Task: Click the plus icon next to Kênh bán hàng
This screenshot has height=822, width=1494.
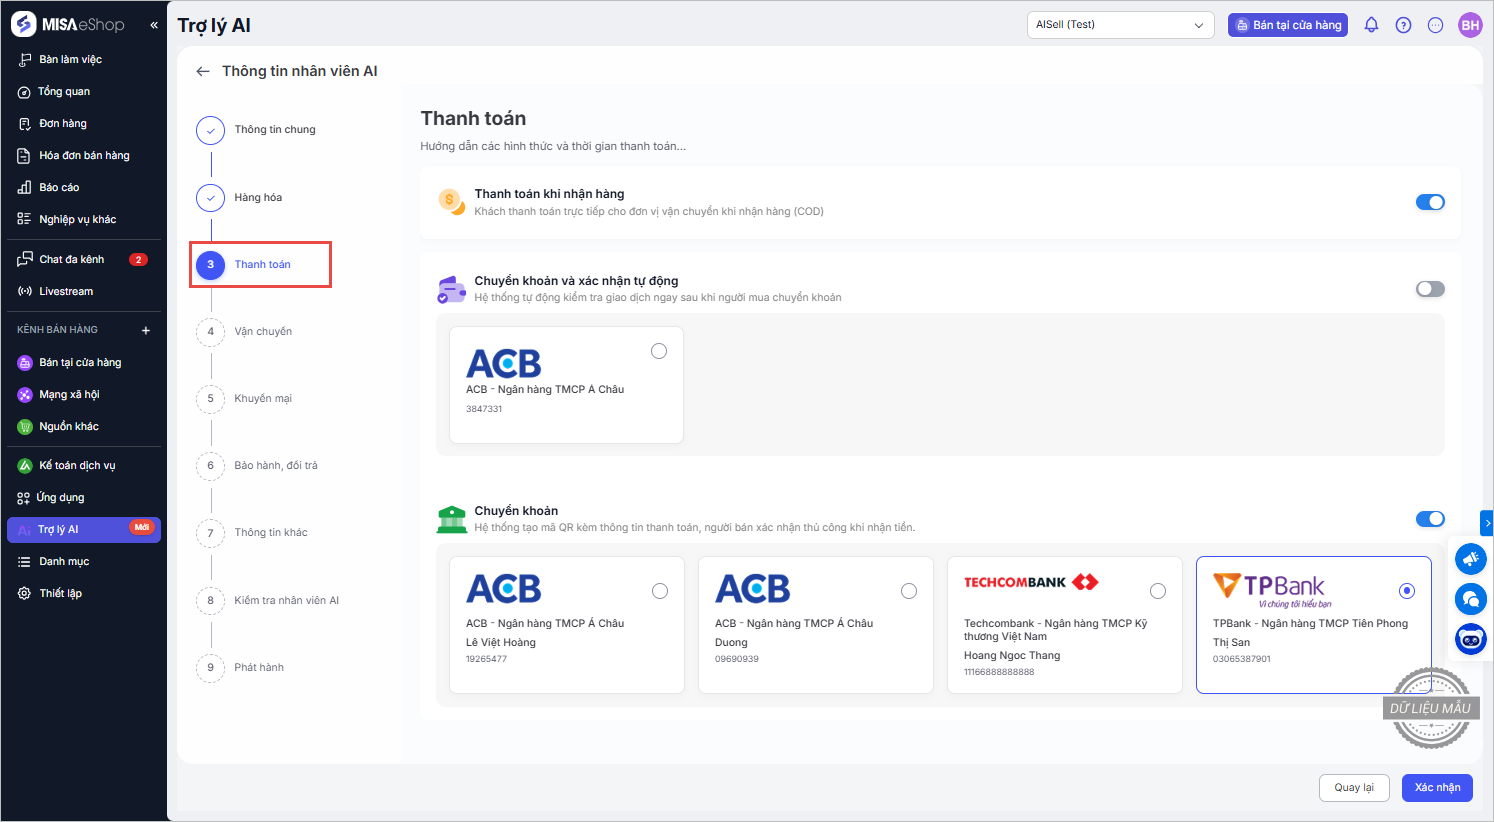Action: 146,330
